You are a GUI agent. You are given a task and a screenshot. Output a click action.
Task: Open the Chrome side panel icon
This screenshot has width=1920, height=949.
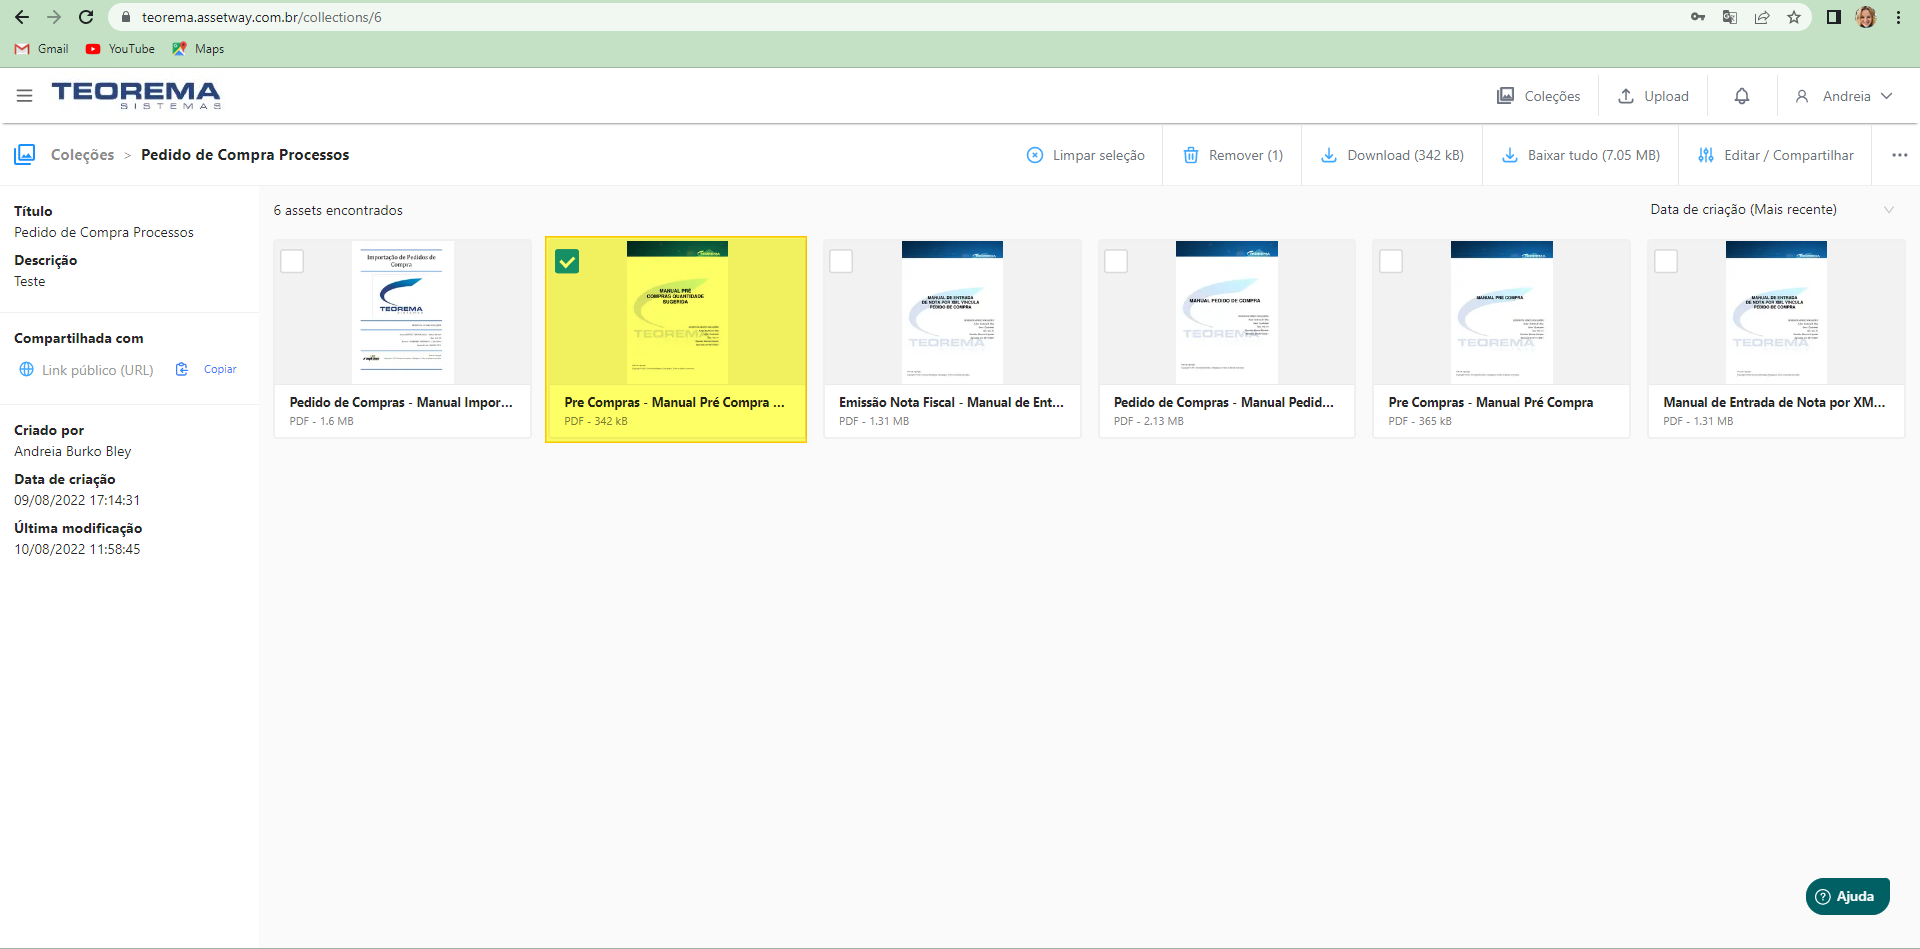[x=1834, y=17]
